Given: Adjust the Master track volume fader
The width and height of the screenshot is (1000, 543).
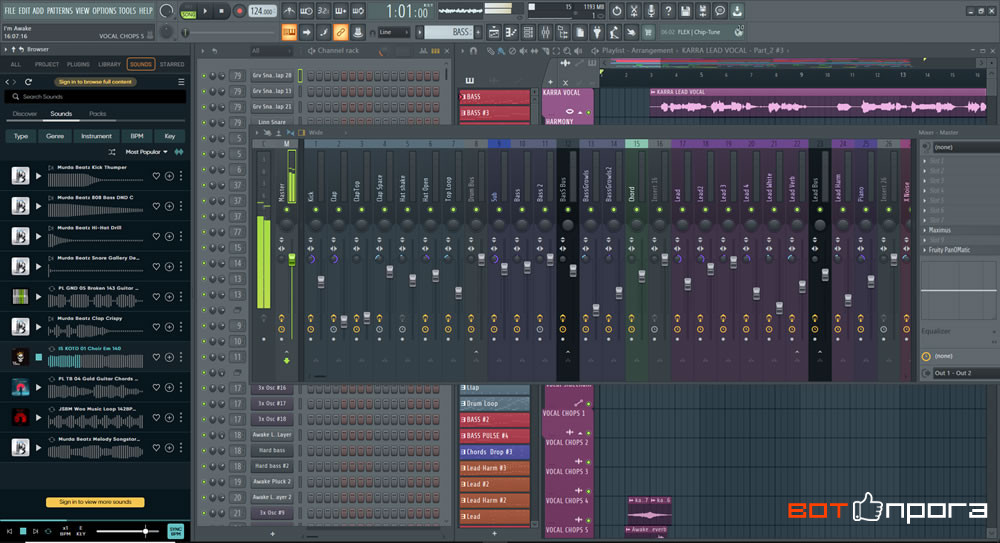Looking at the screenshot, I should tap(291, 258).
